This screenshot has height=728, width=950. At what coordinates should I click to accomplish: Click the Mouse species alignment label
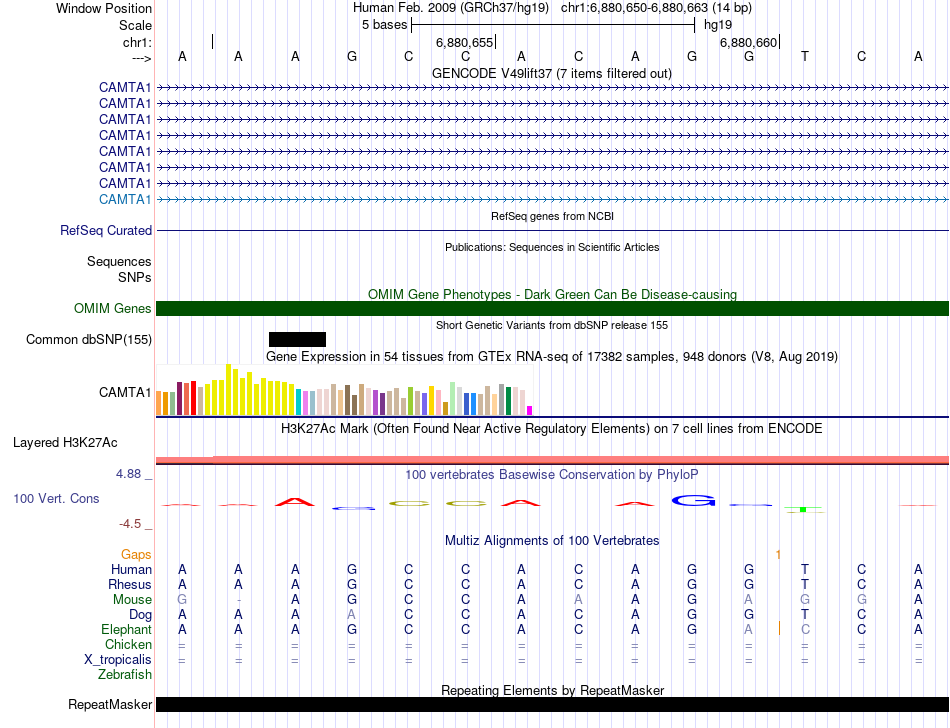pos(132,600)
